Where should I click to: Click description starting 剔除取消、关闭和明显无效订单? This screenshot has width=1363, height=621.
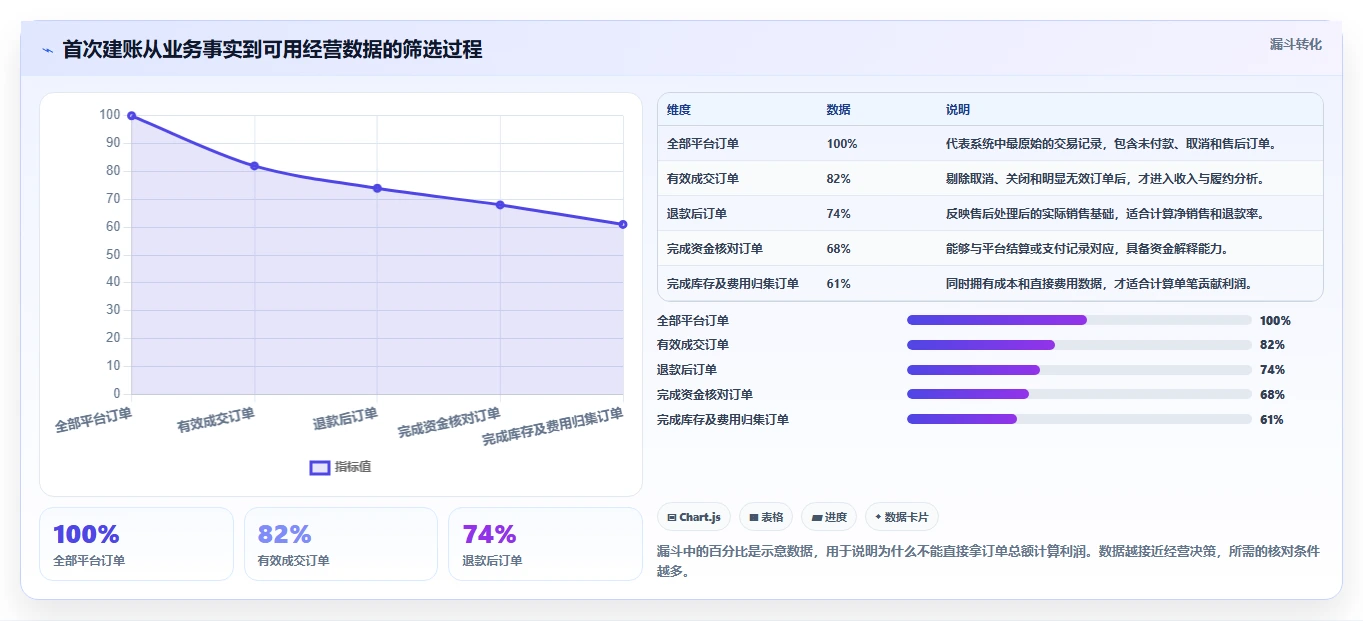[1108, 179]
